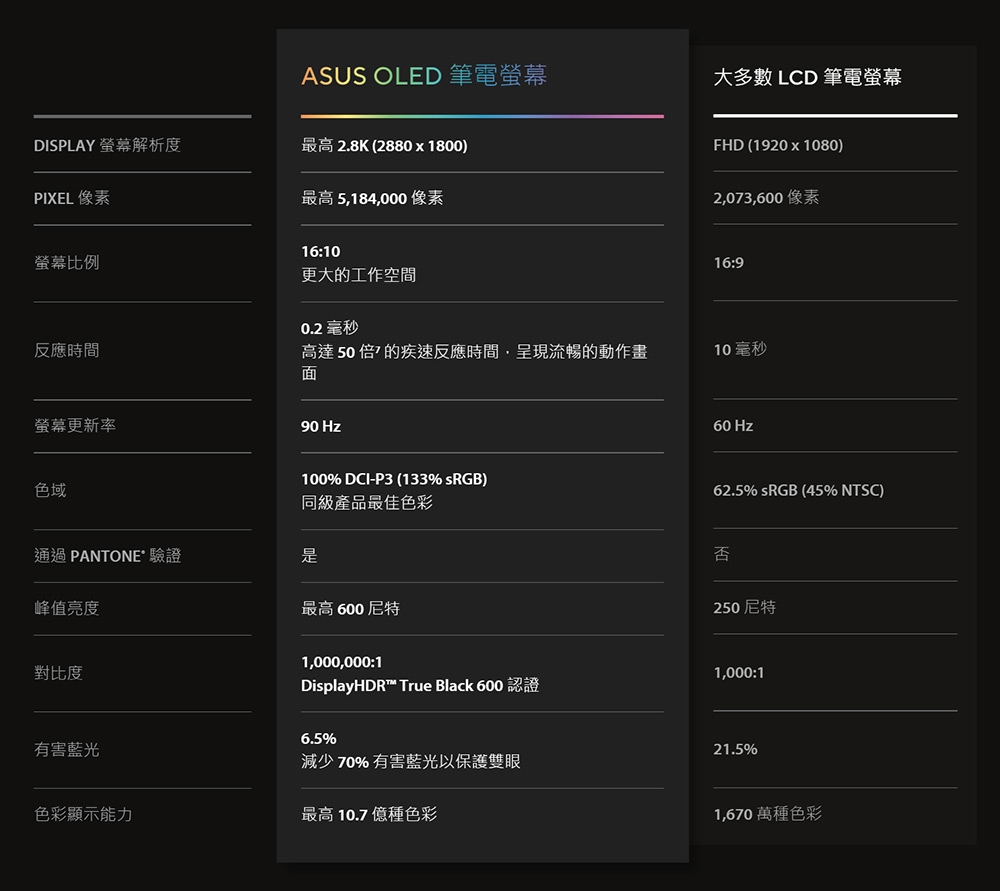Click the 大多數 LCD 筆電螢幕 column heading
The width and height of the screenshot is (1000, 891).
pos(807,78)
